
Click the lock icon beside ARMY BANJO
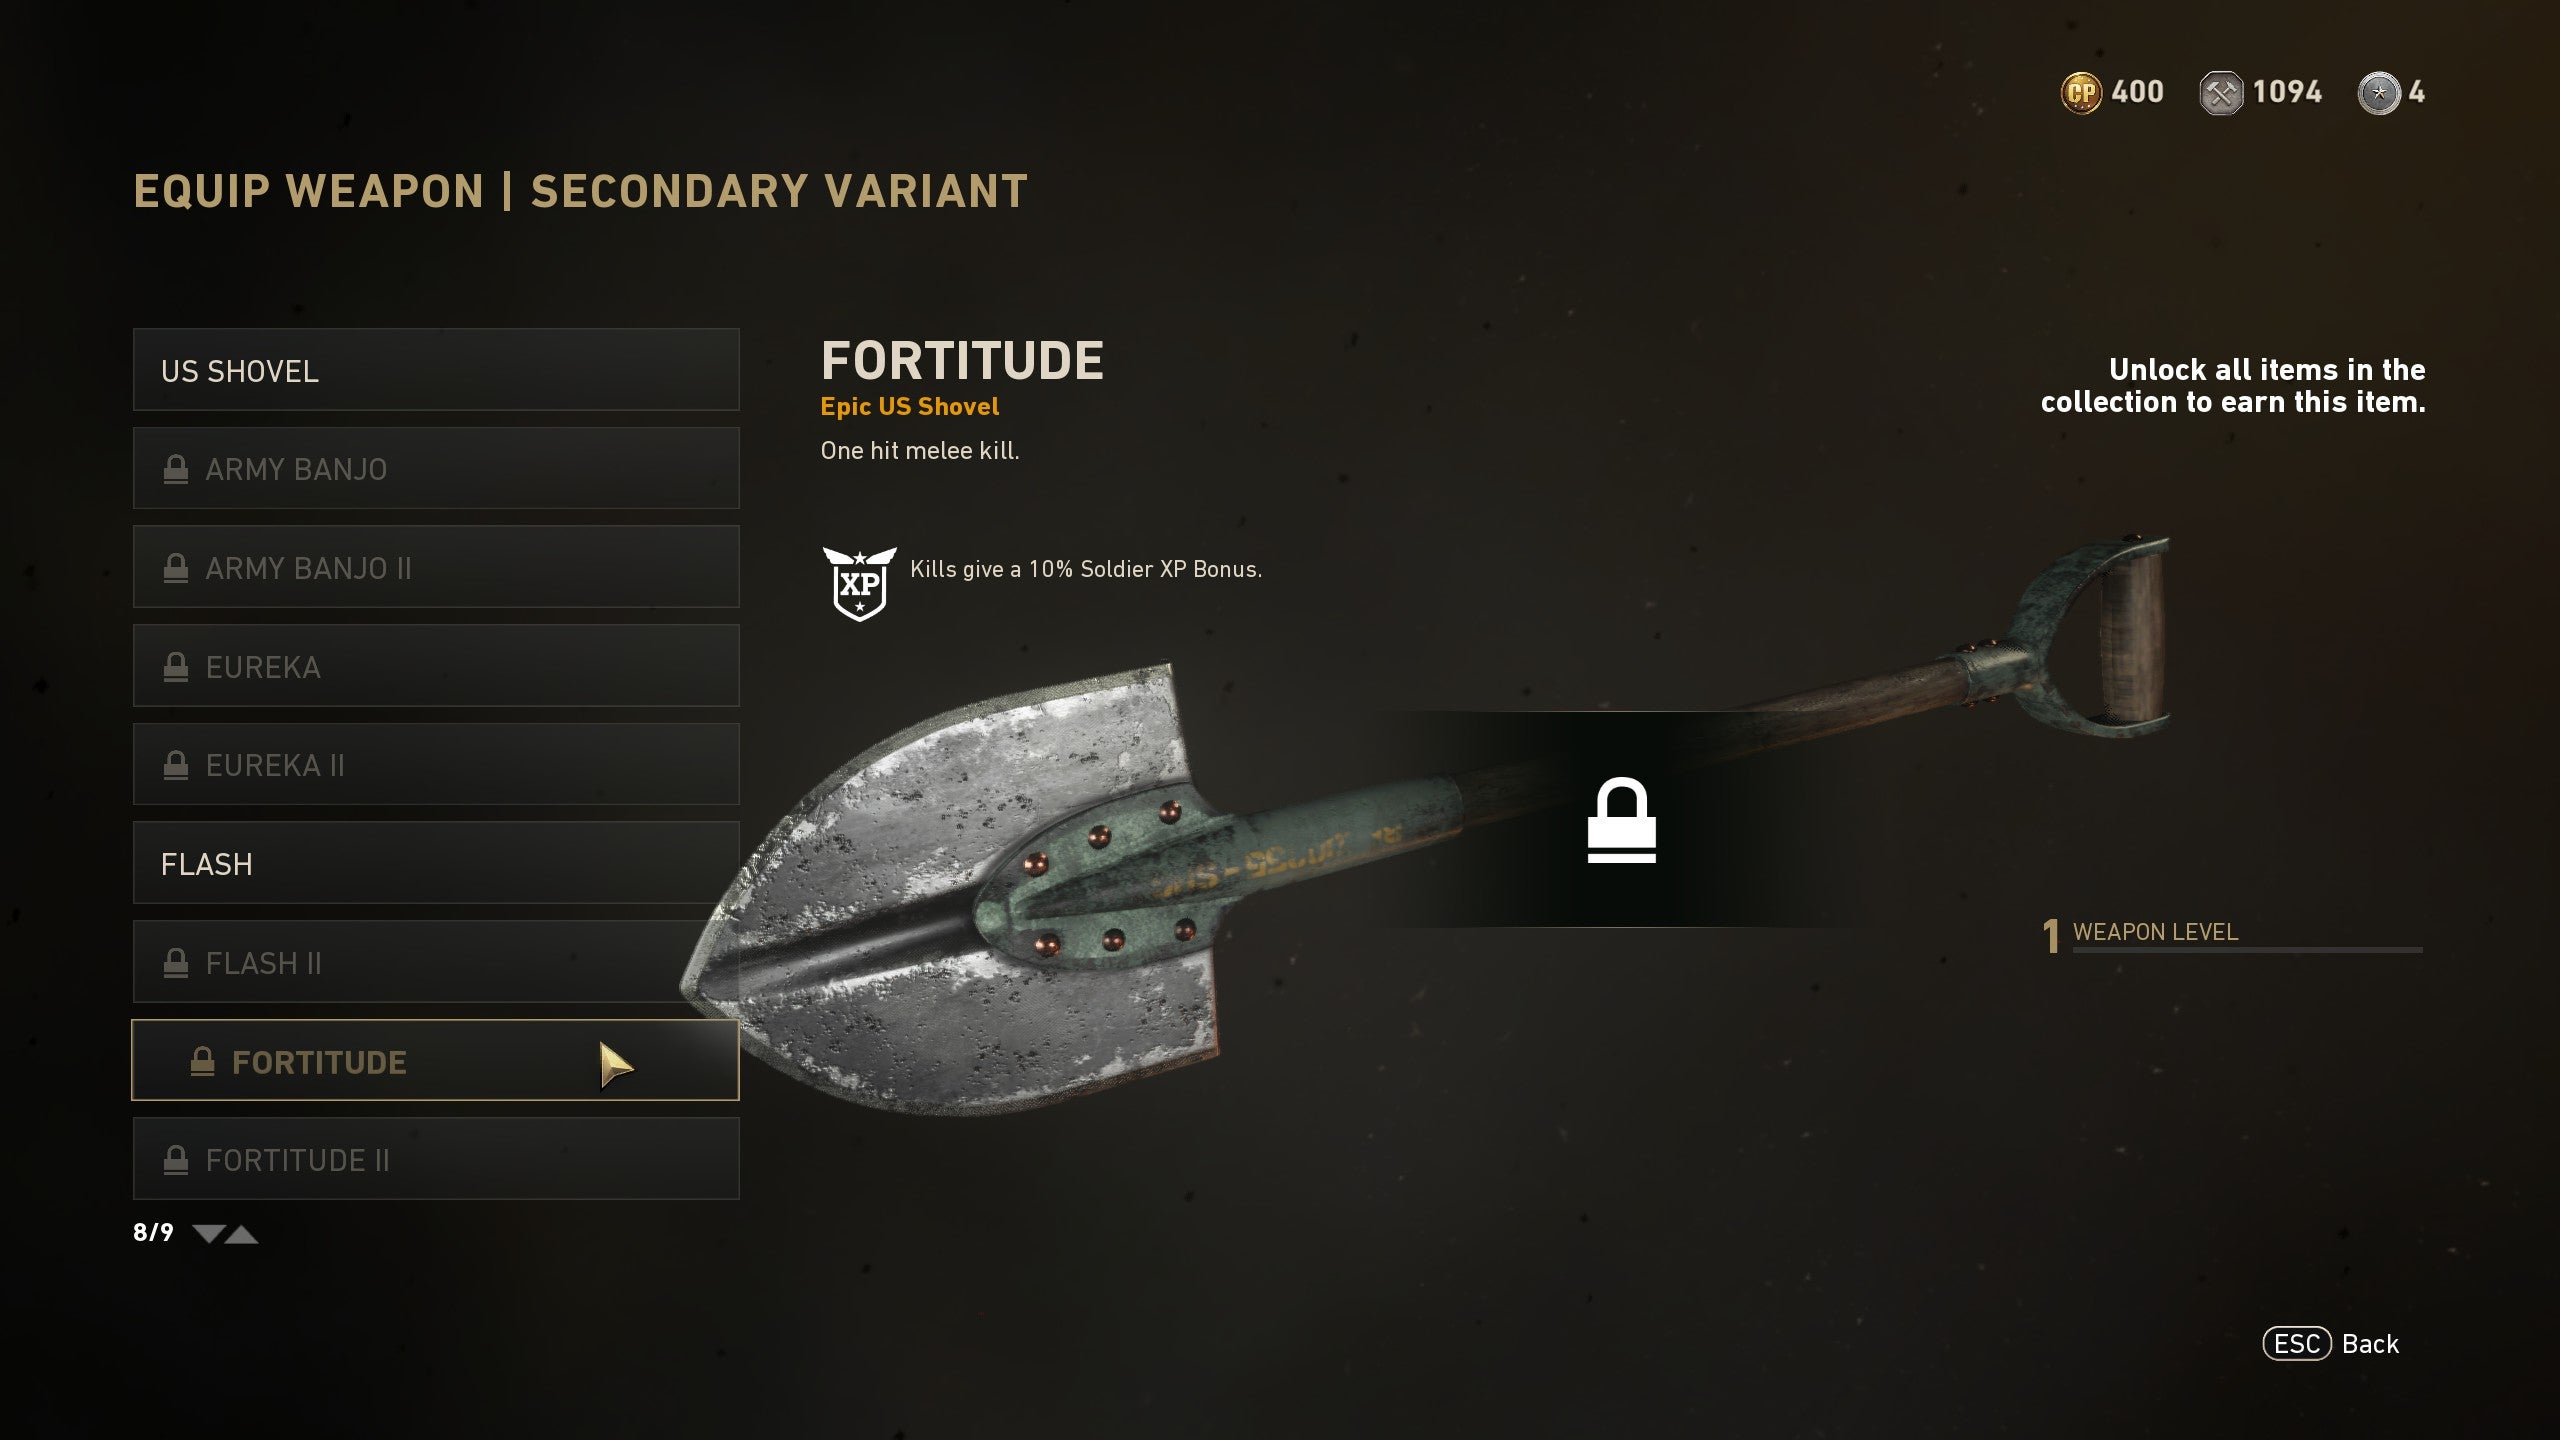pyautogui.click(x=176, y=469)
